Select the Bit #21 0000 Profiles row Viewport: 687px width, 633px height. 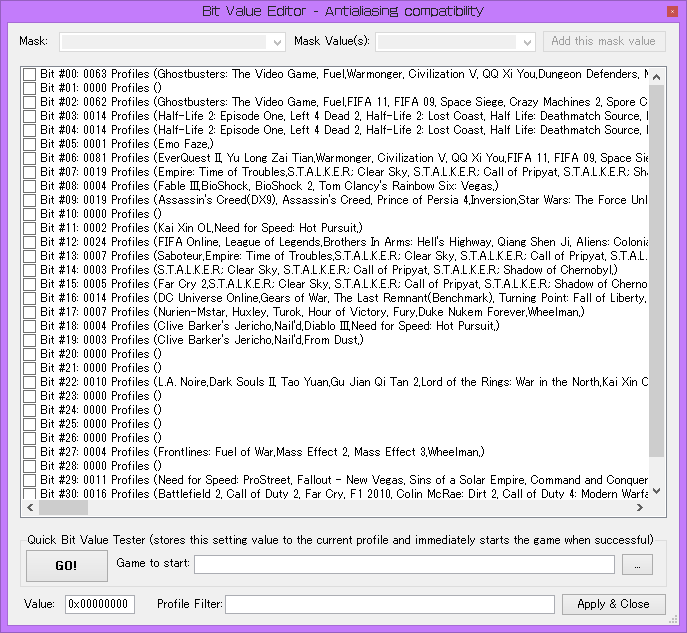click(101, 368)
